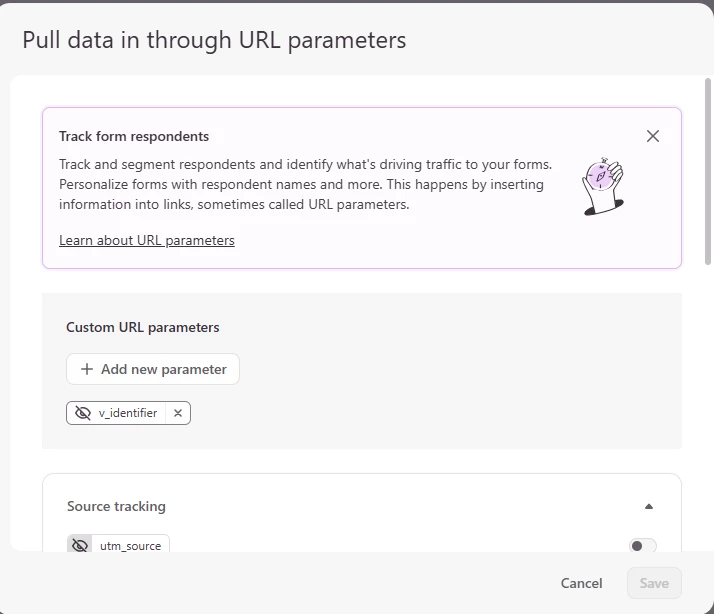Click the dialog's vertical scrollbar

[709, 160]
